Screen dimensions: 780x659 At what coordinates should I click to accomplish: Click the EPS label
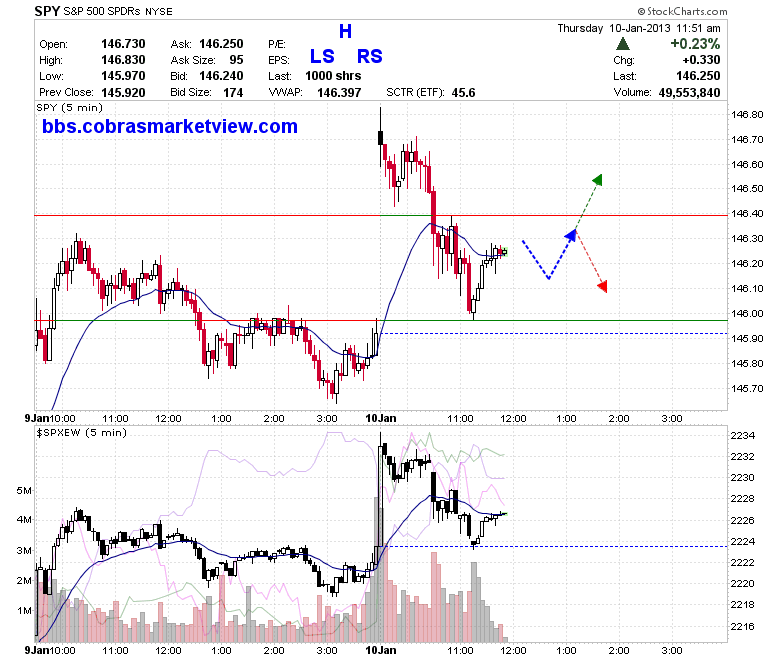click(x=279, y=60)
